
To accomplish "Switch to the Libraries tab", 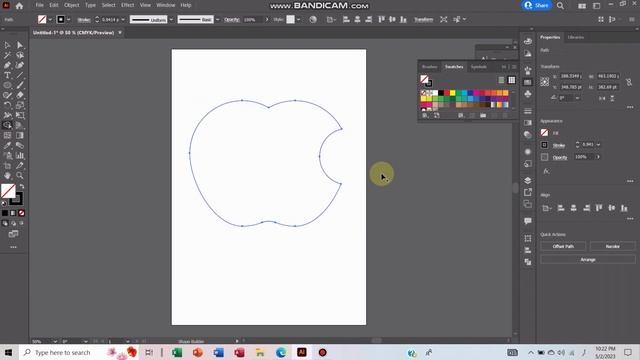I will (x=576, y=37).
